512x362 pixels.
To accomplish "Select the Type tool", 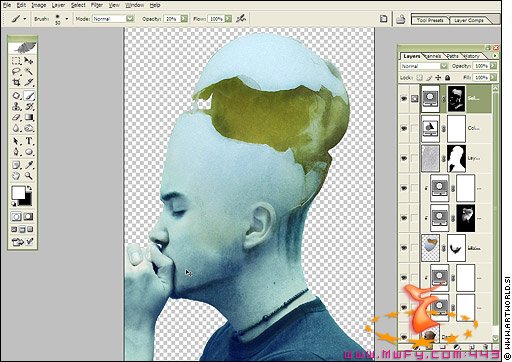I will click(29, 141).
